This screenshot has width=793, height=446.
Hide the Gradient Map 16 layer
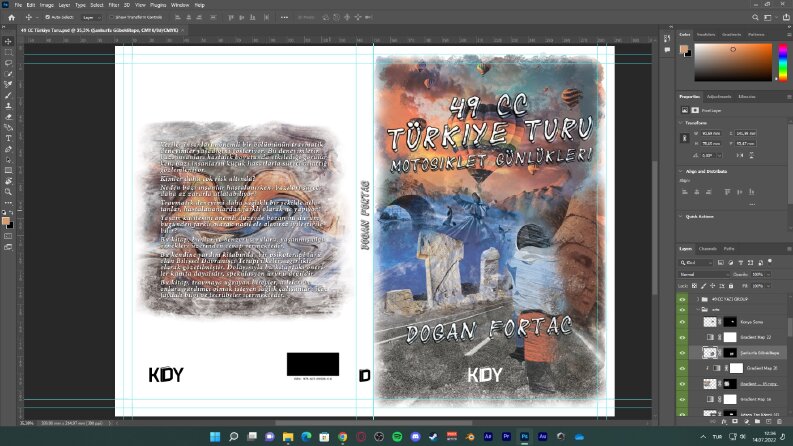(682, 399)
